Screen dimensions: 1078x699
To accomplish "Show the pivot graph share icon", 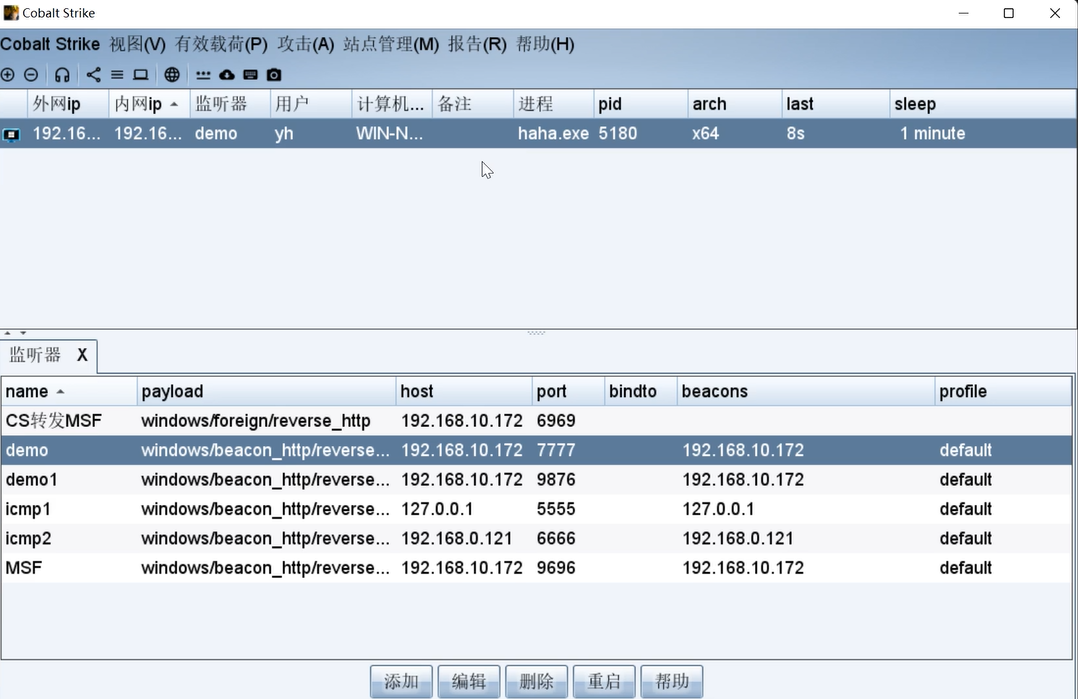I will click(93, 75).
